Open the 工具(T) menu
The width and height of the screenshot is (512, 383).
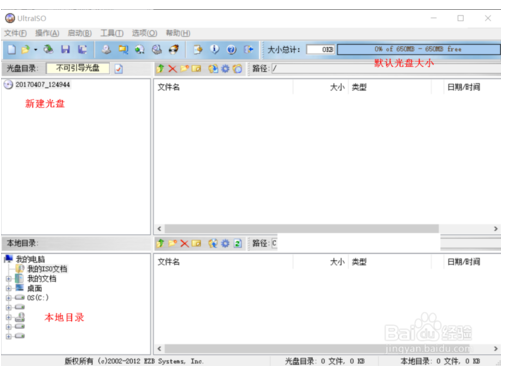click(112, 33)
